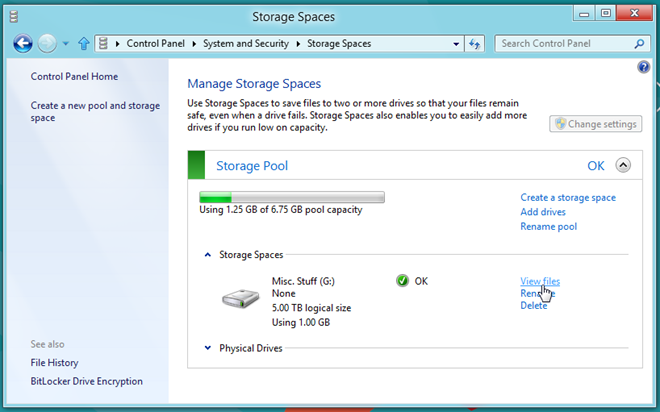Viewport: 660px width, 412px height.
Task: Click the Storage Spaces icon in title bar
Action: pos(13,16)
